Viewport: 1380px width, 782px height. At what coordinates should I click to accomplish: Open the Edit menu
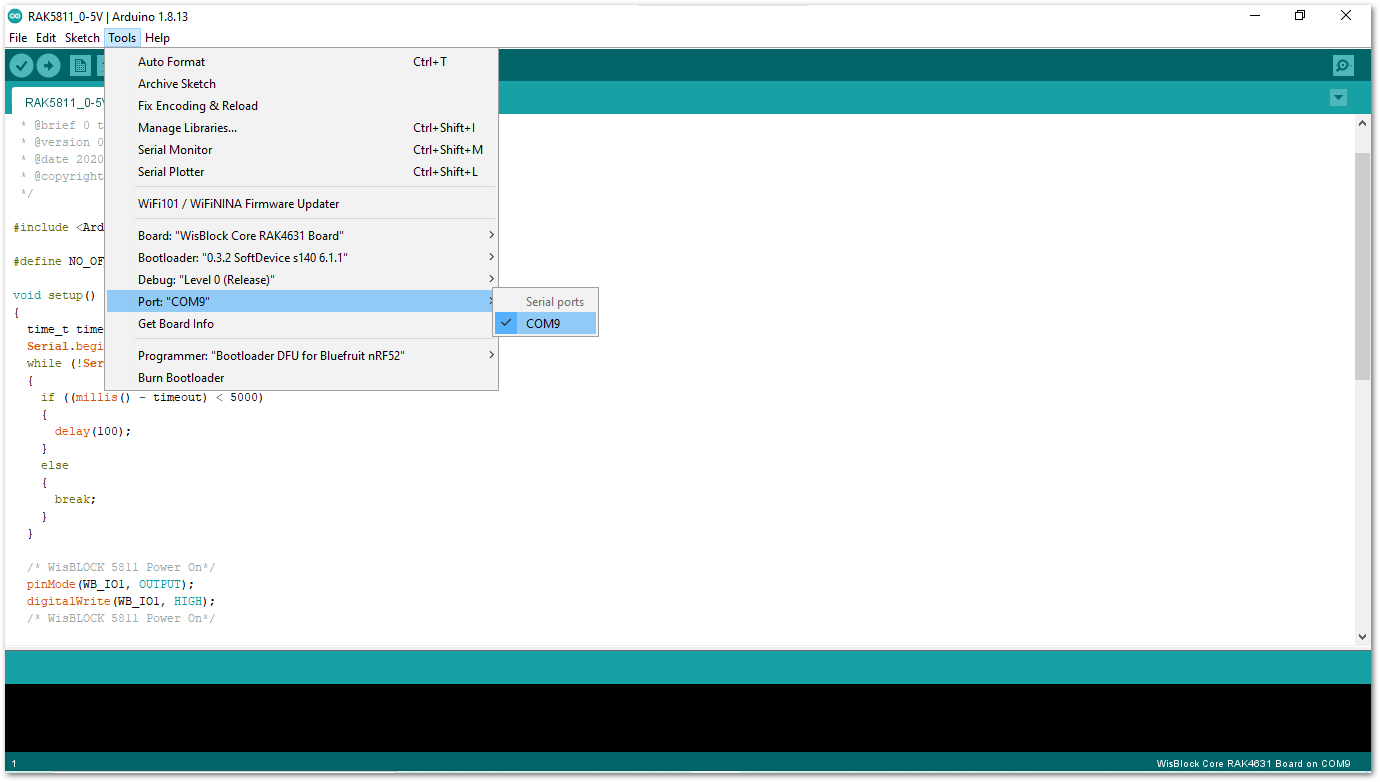pos(46,38)
